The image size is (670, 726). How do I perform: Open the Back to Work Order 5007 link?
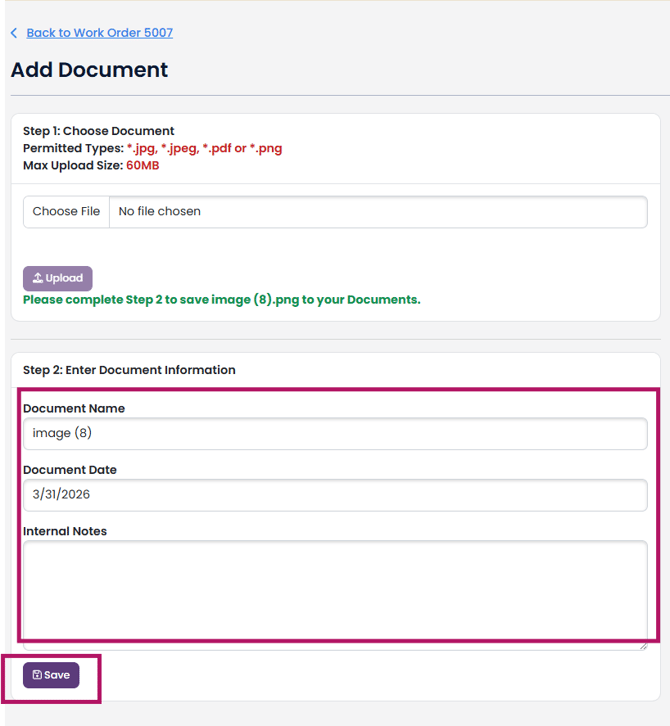click(x=99, y=33)
